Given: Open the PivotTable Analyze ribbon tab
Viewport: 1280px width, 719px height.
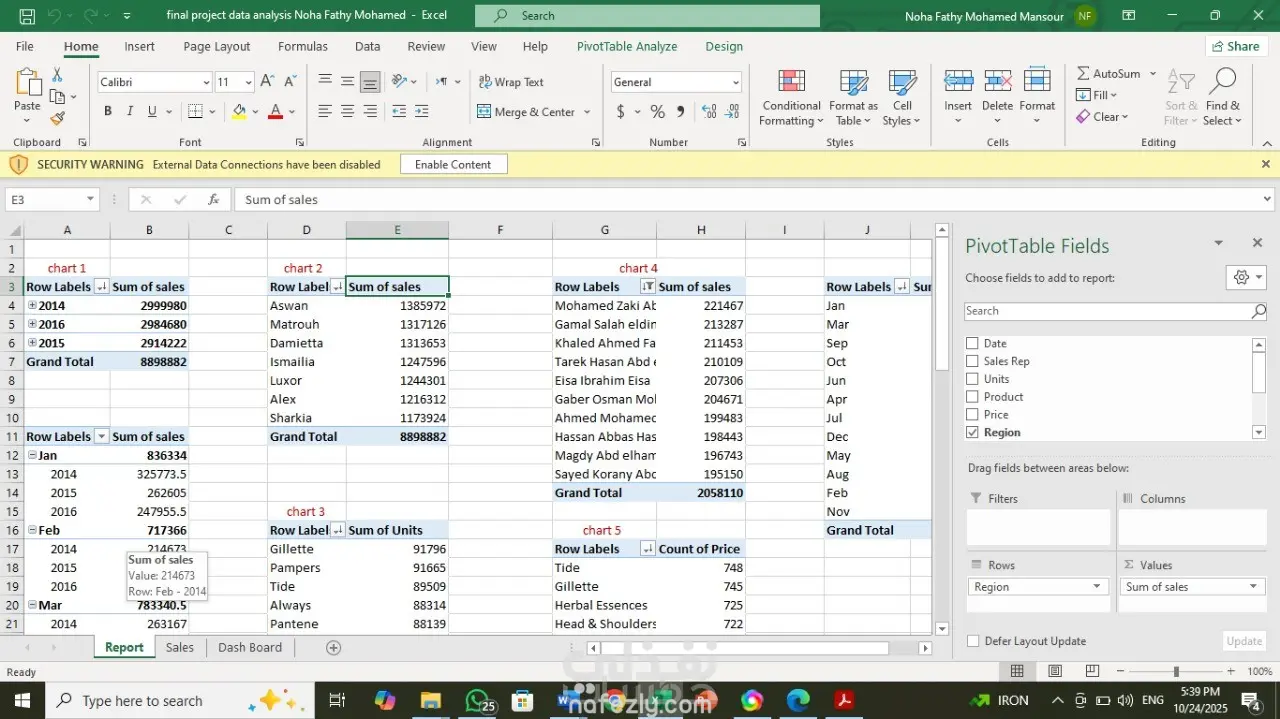Looking at the screenshot, I should point(626,46).
